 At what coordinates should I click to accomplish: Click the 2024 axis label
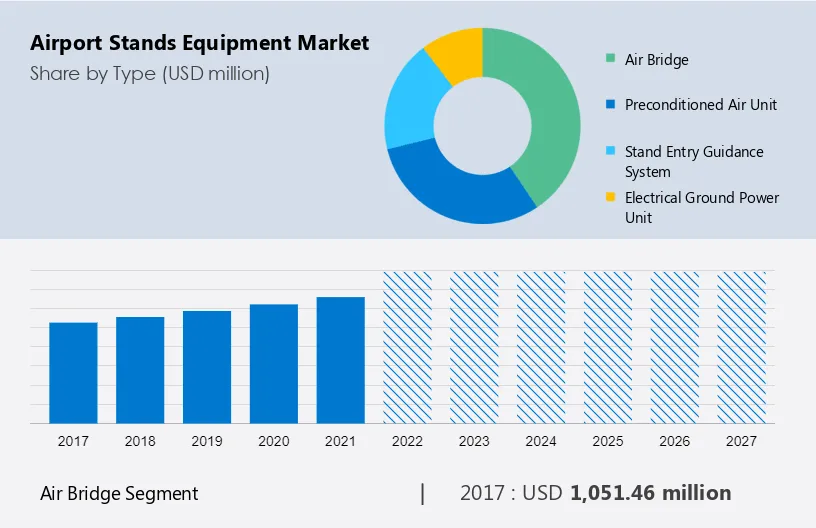[x=541, y=441]
